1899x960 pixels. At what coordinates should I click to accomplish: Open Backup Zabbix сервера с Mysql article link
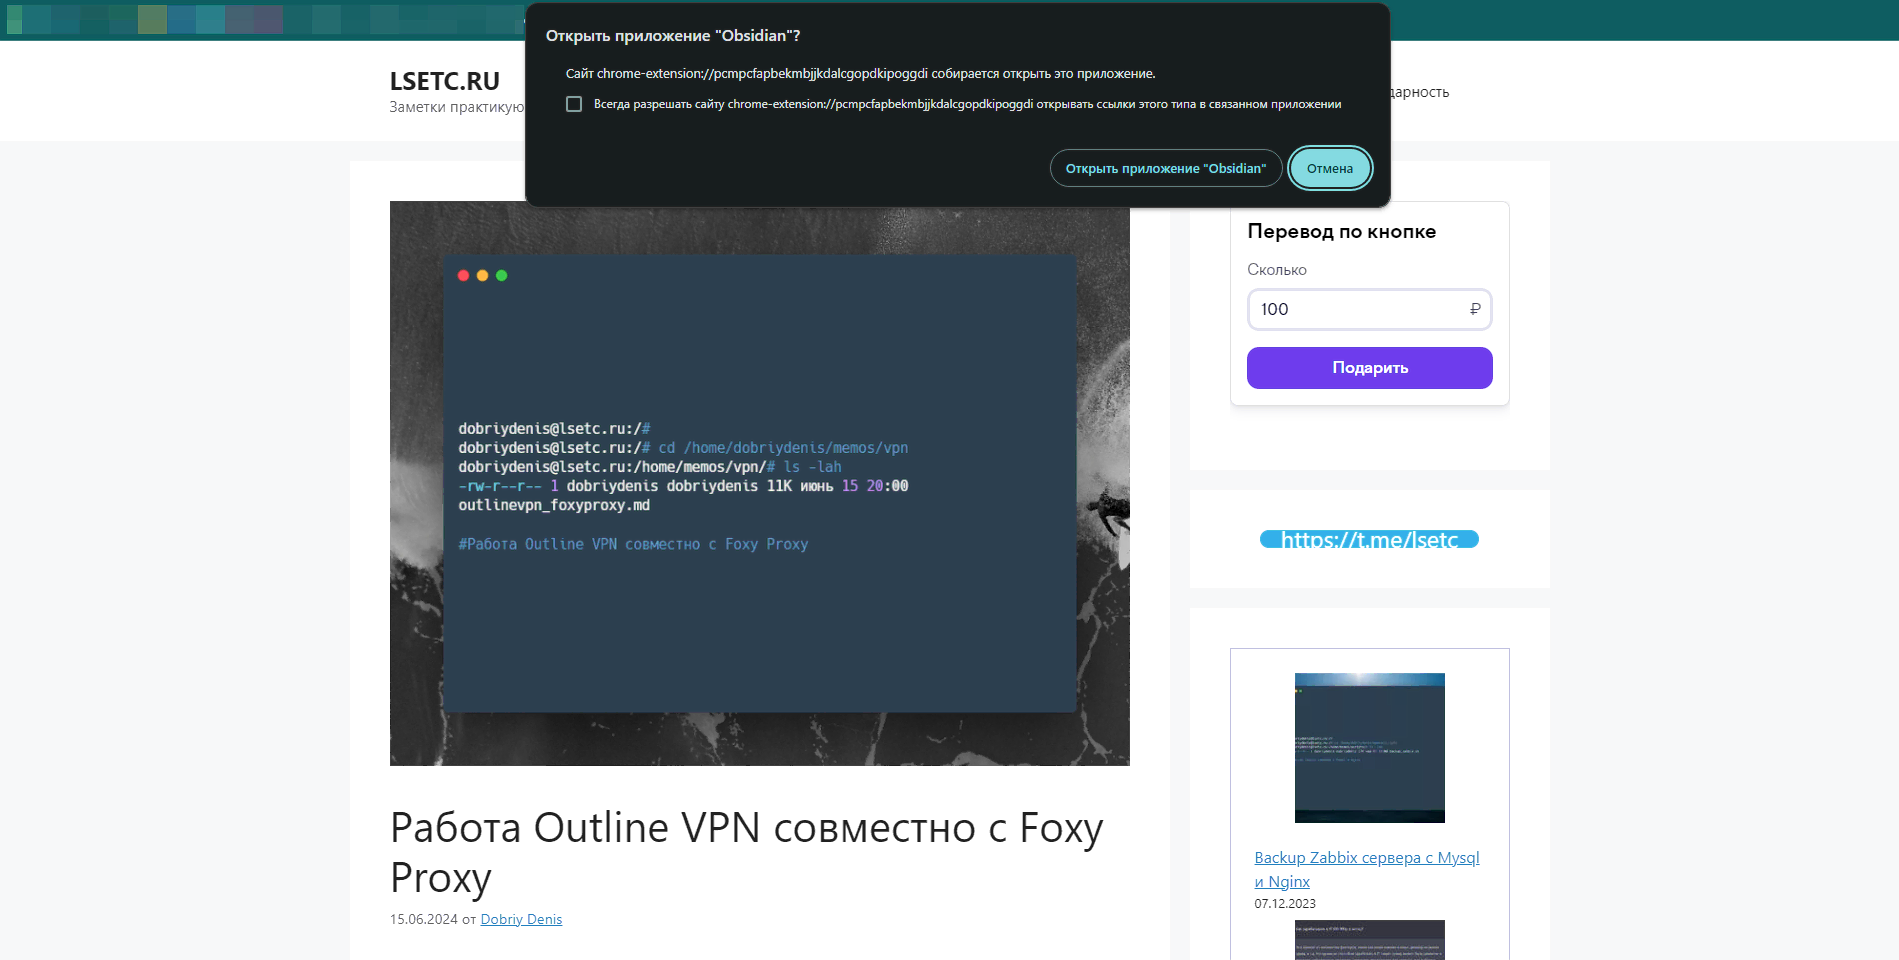coord(1366,869)
